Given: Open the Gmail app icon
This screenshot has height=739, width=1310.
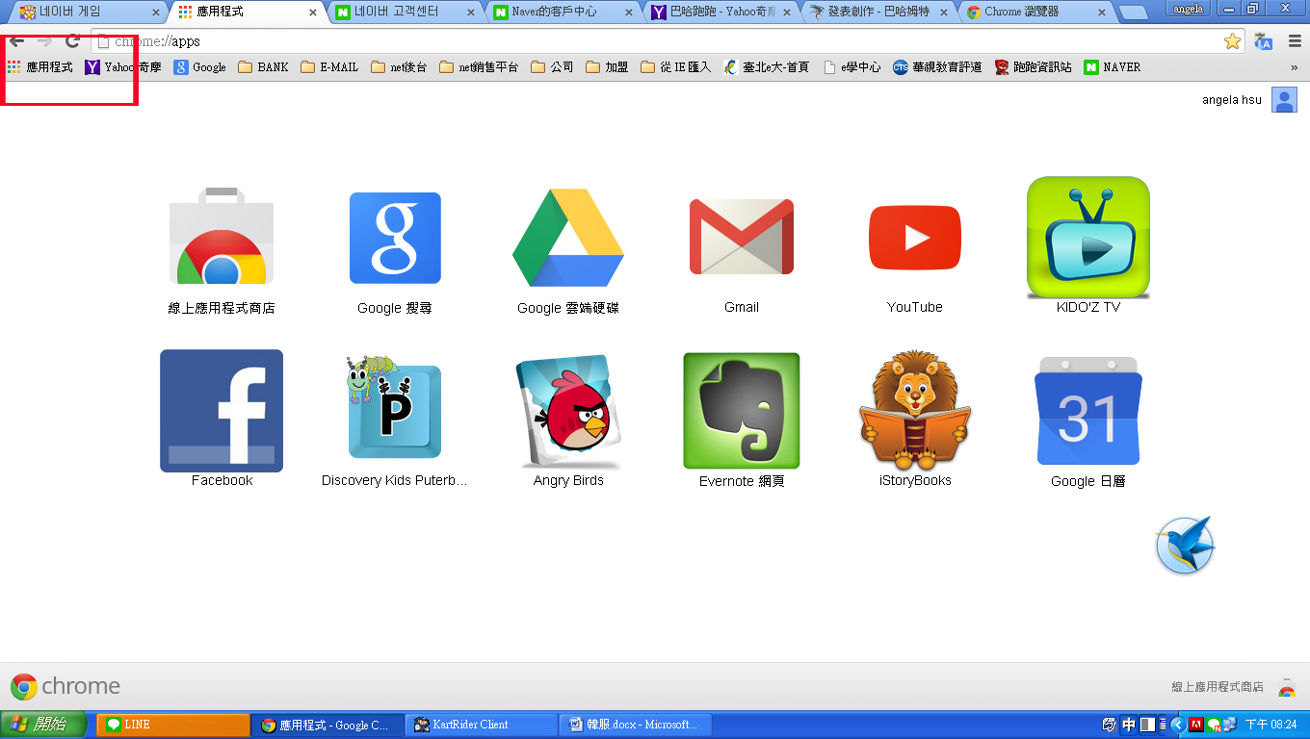Looking at the screenshot, I should coord(741,237).
